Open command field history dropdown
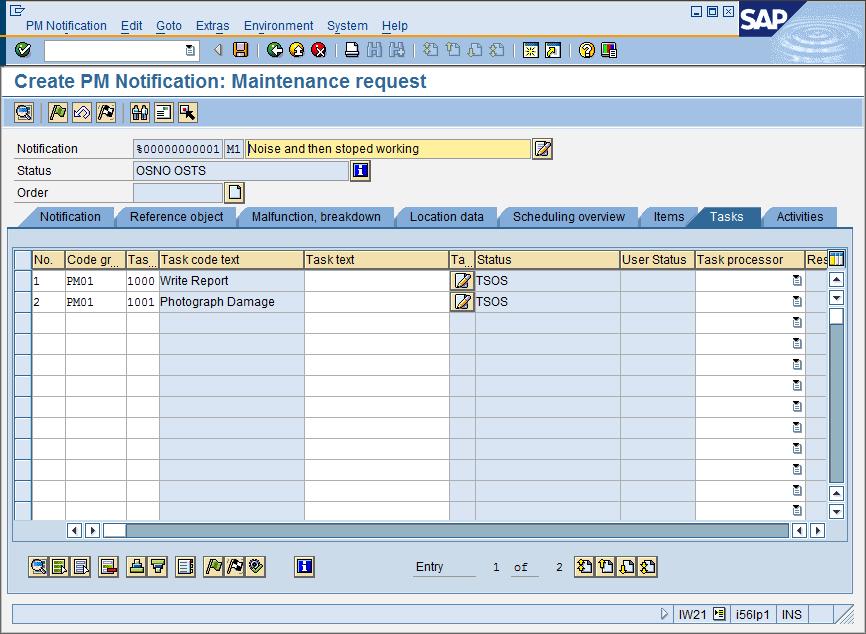 click(x=189, y=50)
